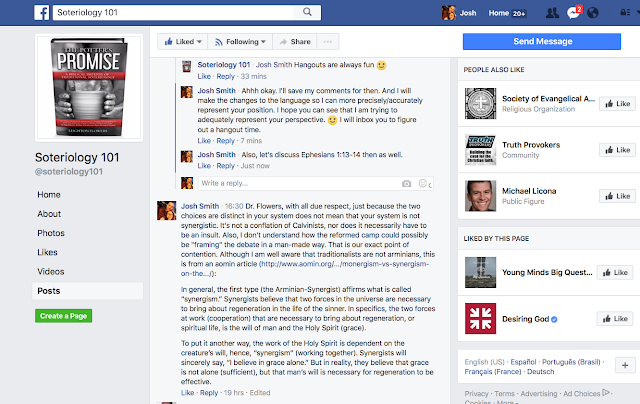Open the Likes section
Image resolution: width=640 pixels, height=404 pixels.
click(47, 252)
